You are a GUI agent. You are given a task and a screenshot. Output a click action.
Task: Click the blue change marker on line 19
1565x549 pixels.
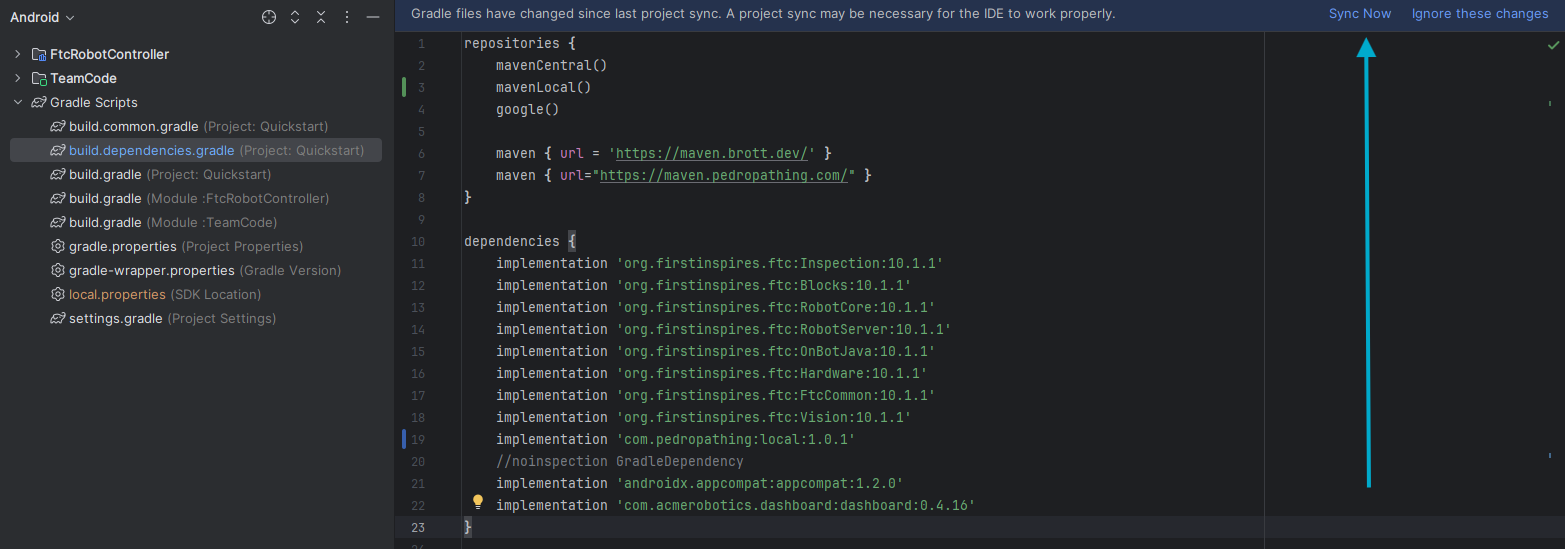point(403,439)
